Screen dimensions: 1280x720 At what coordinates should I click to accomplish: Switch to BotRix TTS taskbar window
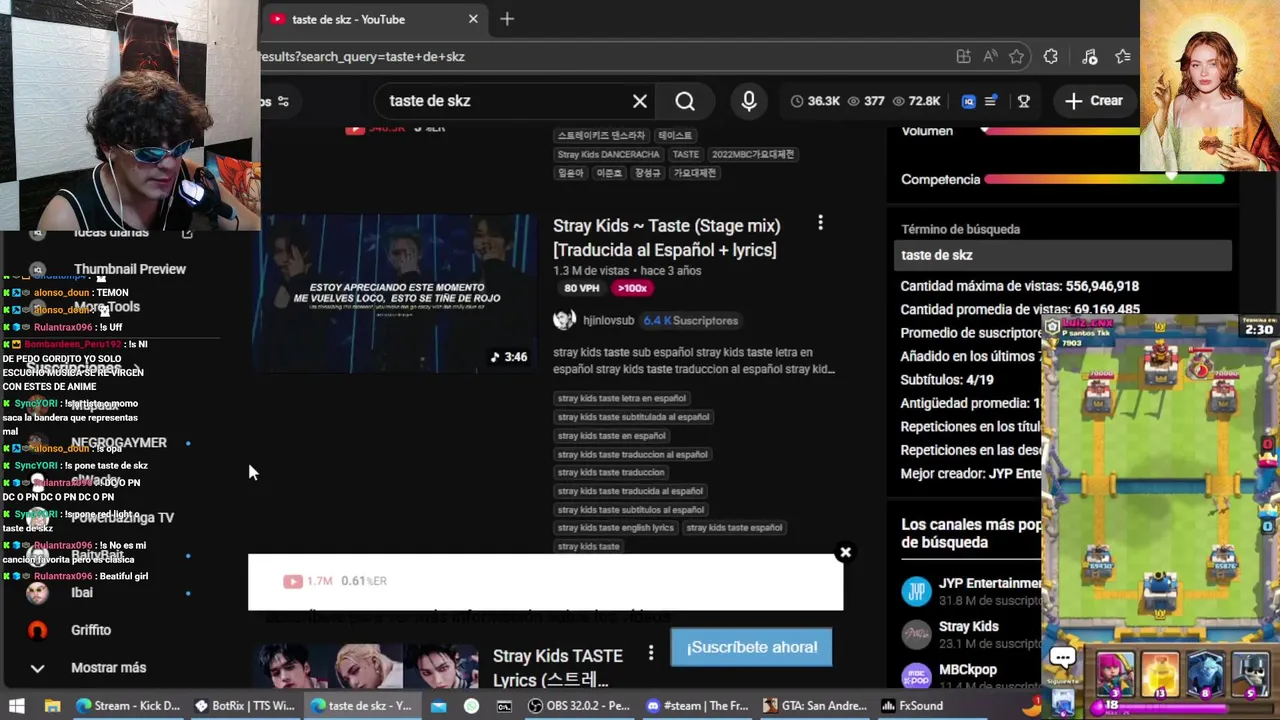[245, 706]
